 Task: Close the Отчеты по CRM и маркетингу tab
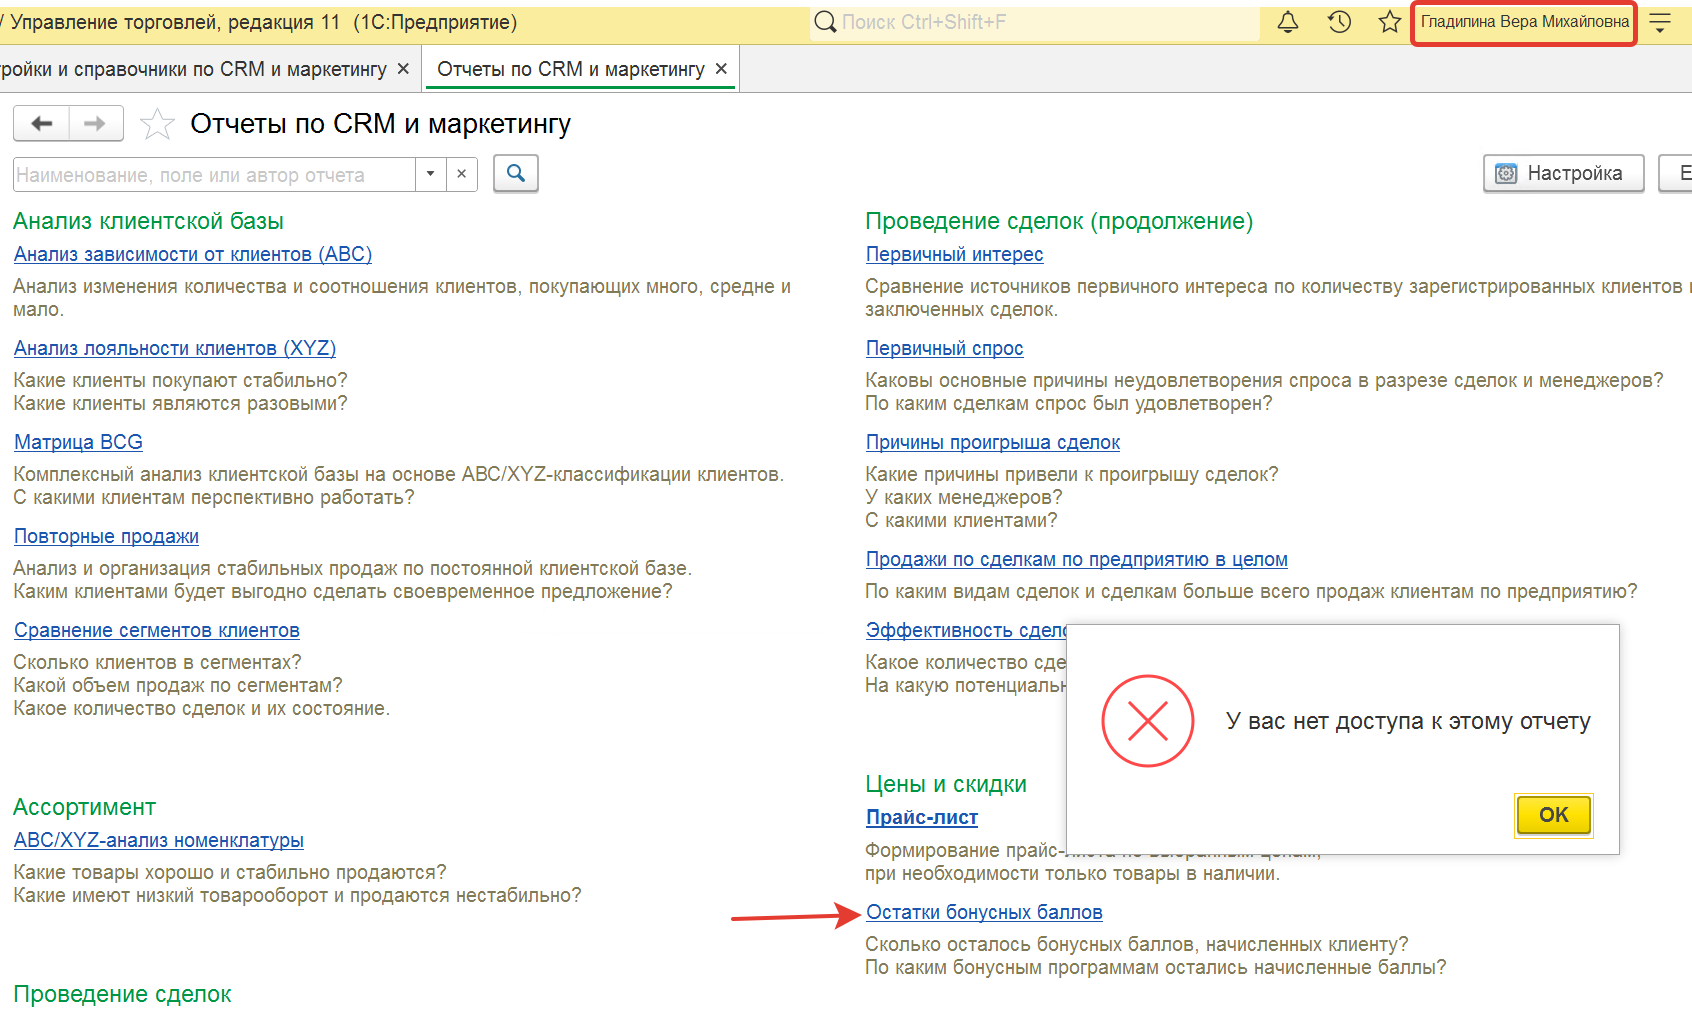[721, 69]
